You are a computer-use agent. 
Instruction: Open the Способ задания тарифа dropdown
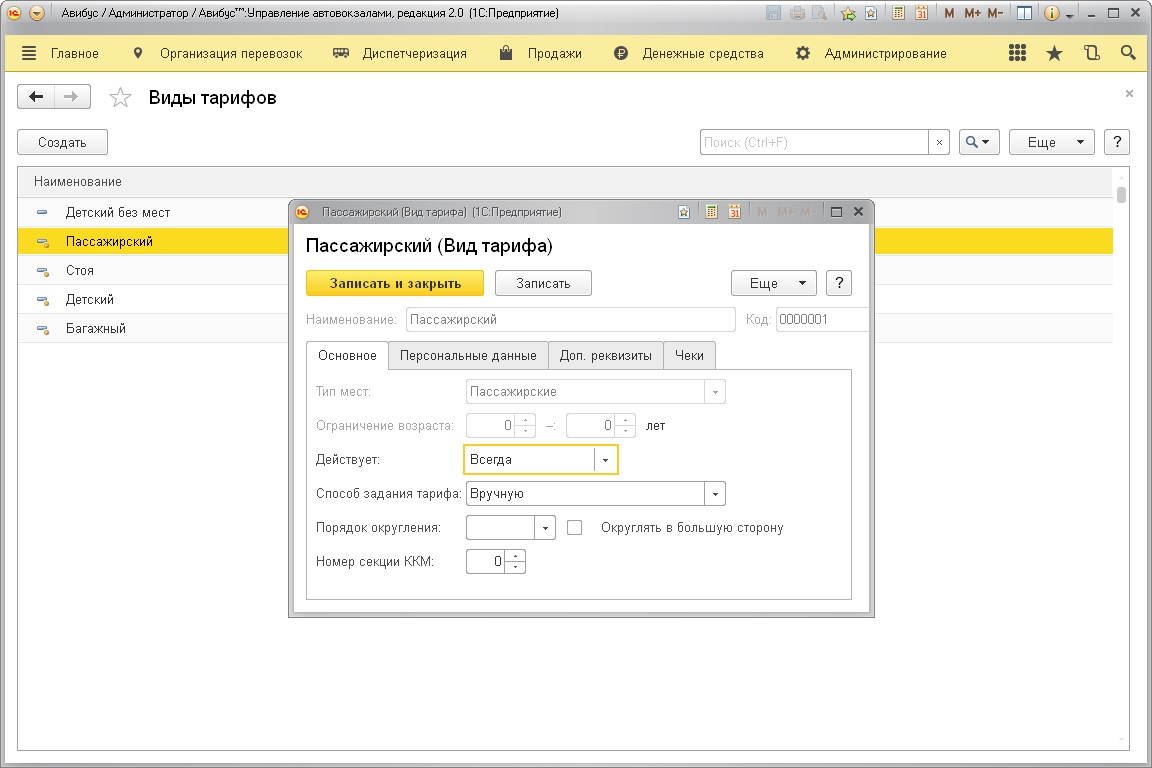(715, 494)
